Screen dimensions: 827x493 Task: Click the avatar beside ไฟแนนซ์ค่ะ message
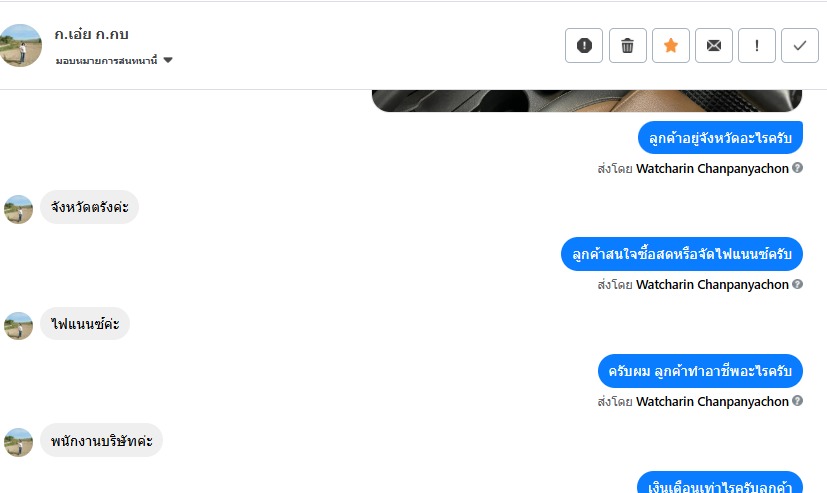coord(18,326)
